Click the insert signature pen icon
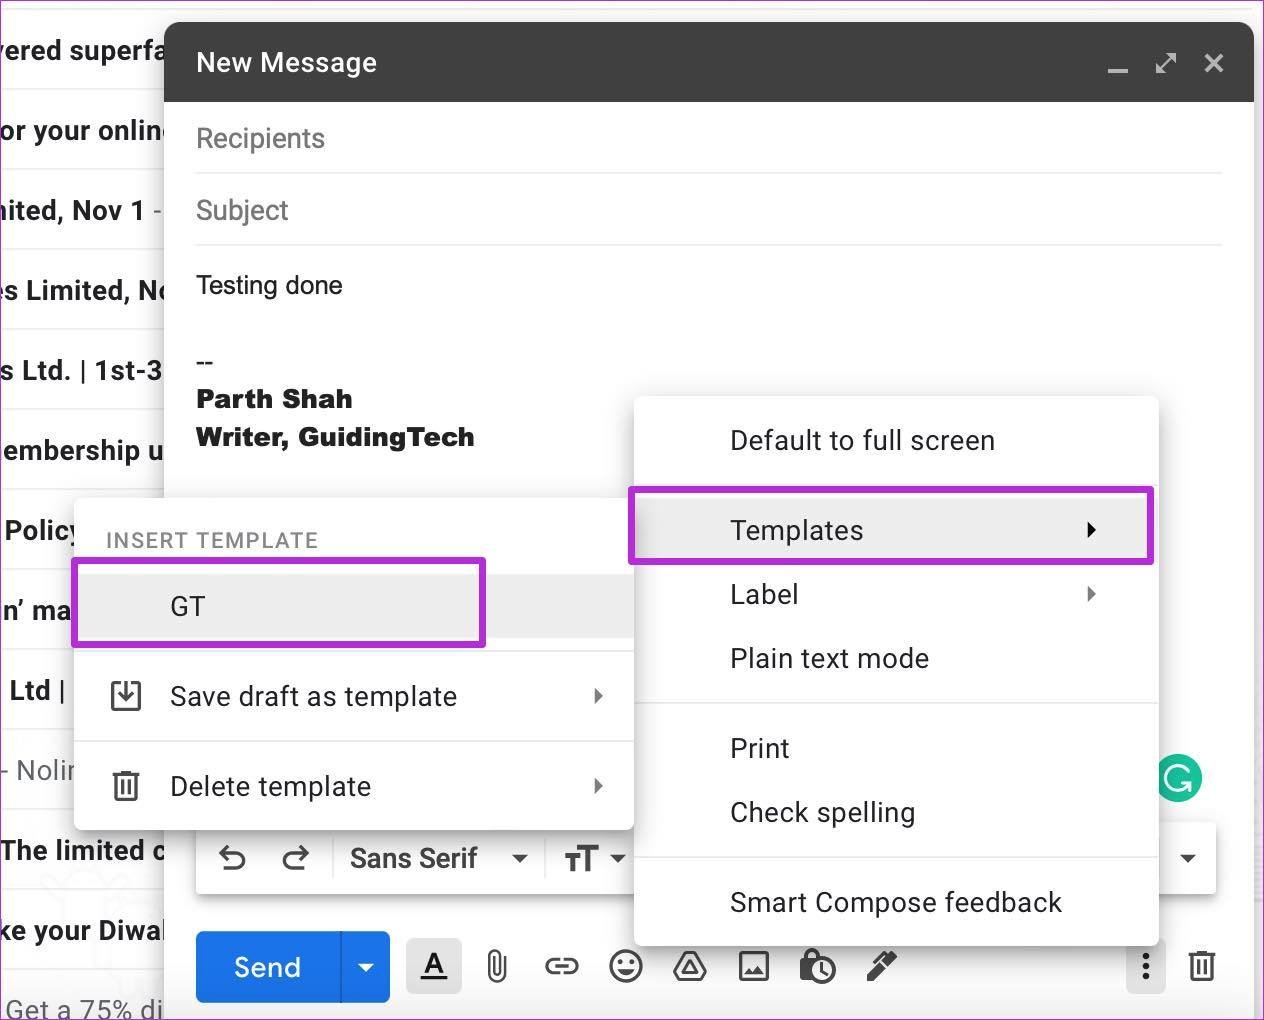1264x1020 pixels. (881, 966)
